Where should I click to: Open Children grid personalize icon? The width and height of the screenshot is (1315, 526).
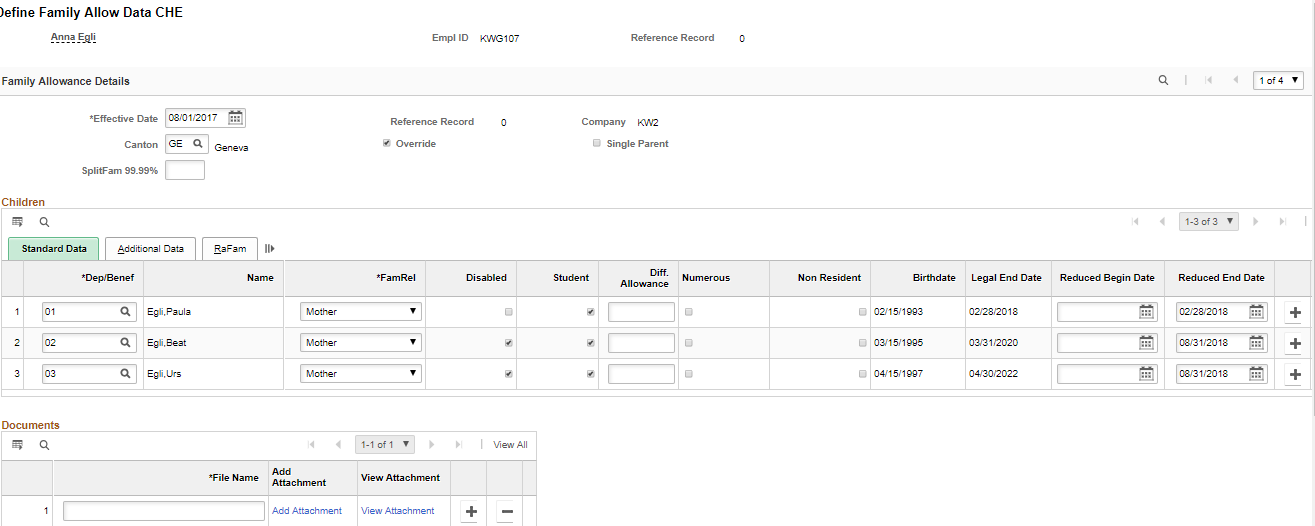tap(17, 222)
